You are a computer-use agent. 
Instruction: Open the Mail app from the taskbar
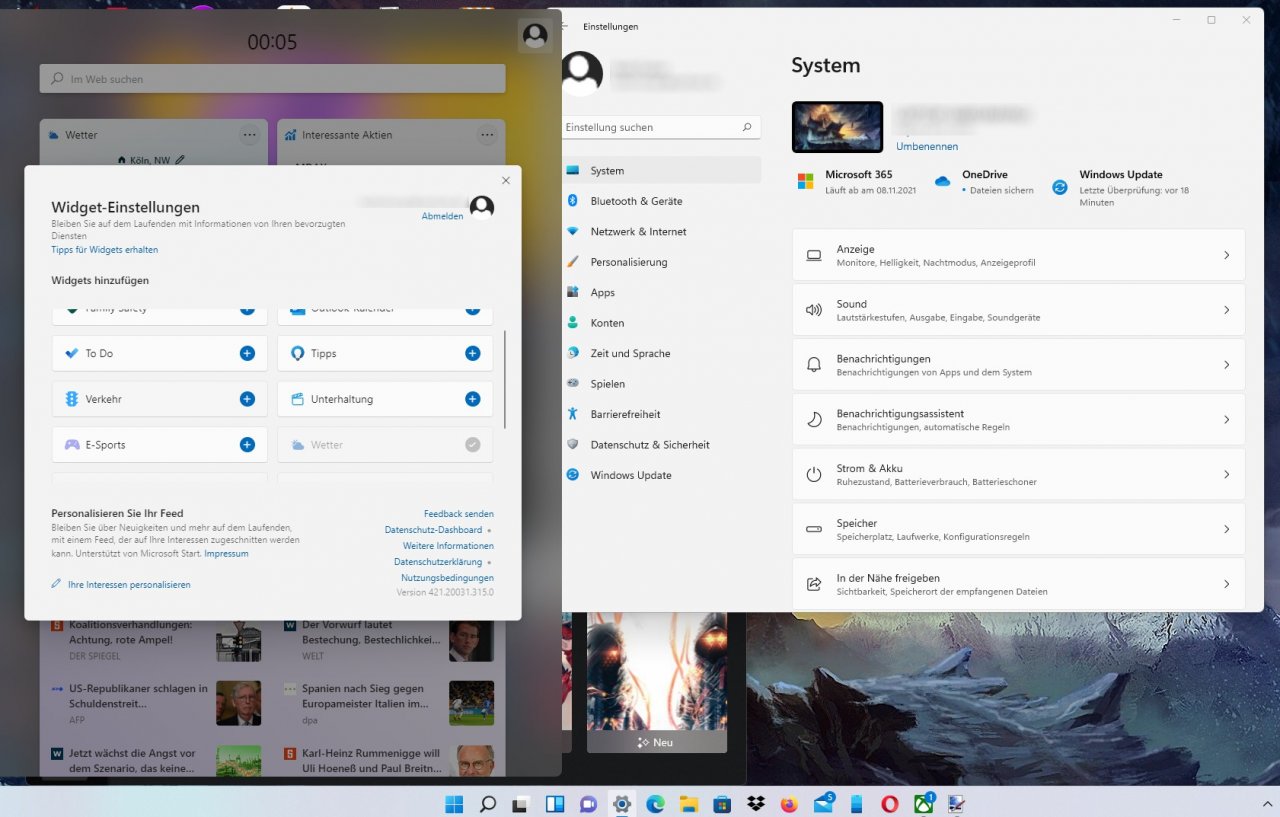(823, 803)
